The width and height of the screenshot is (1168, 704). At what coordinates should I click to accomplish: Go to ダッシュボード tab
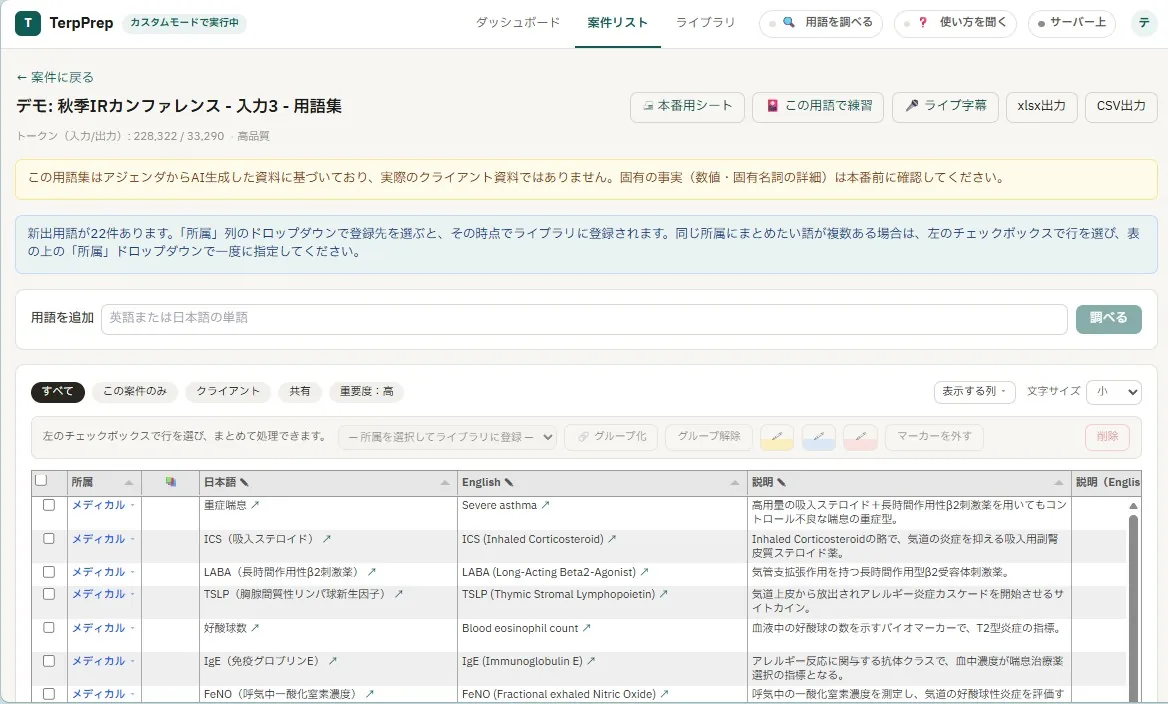518,23
